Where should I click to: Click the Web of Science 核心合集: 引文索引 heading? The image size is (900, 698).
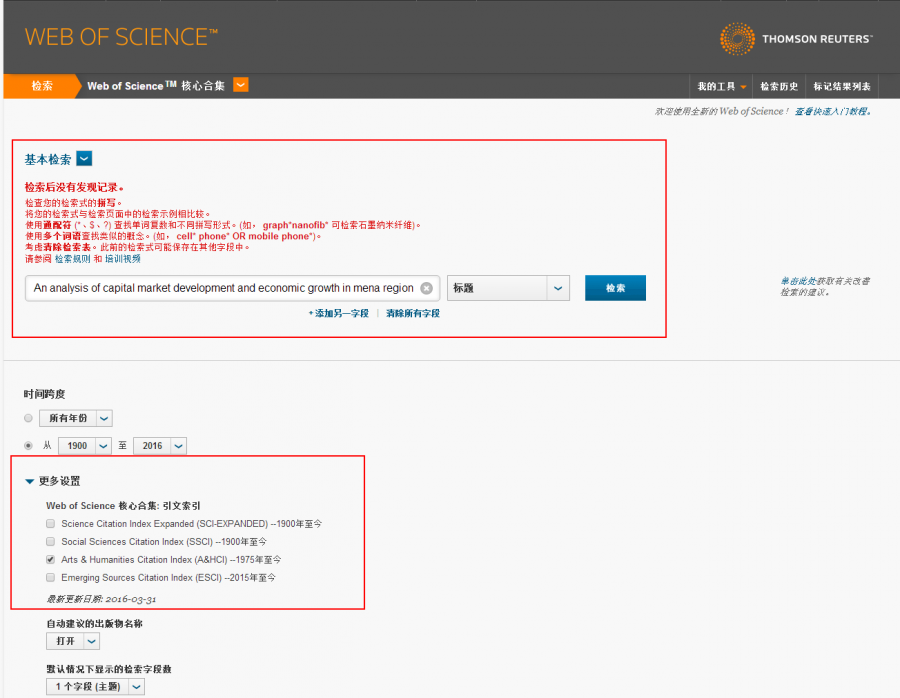click(x=123, y=506)
